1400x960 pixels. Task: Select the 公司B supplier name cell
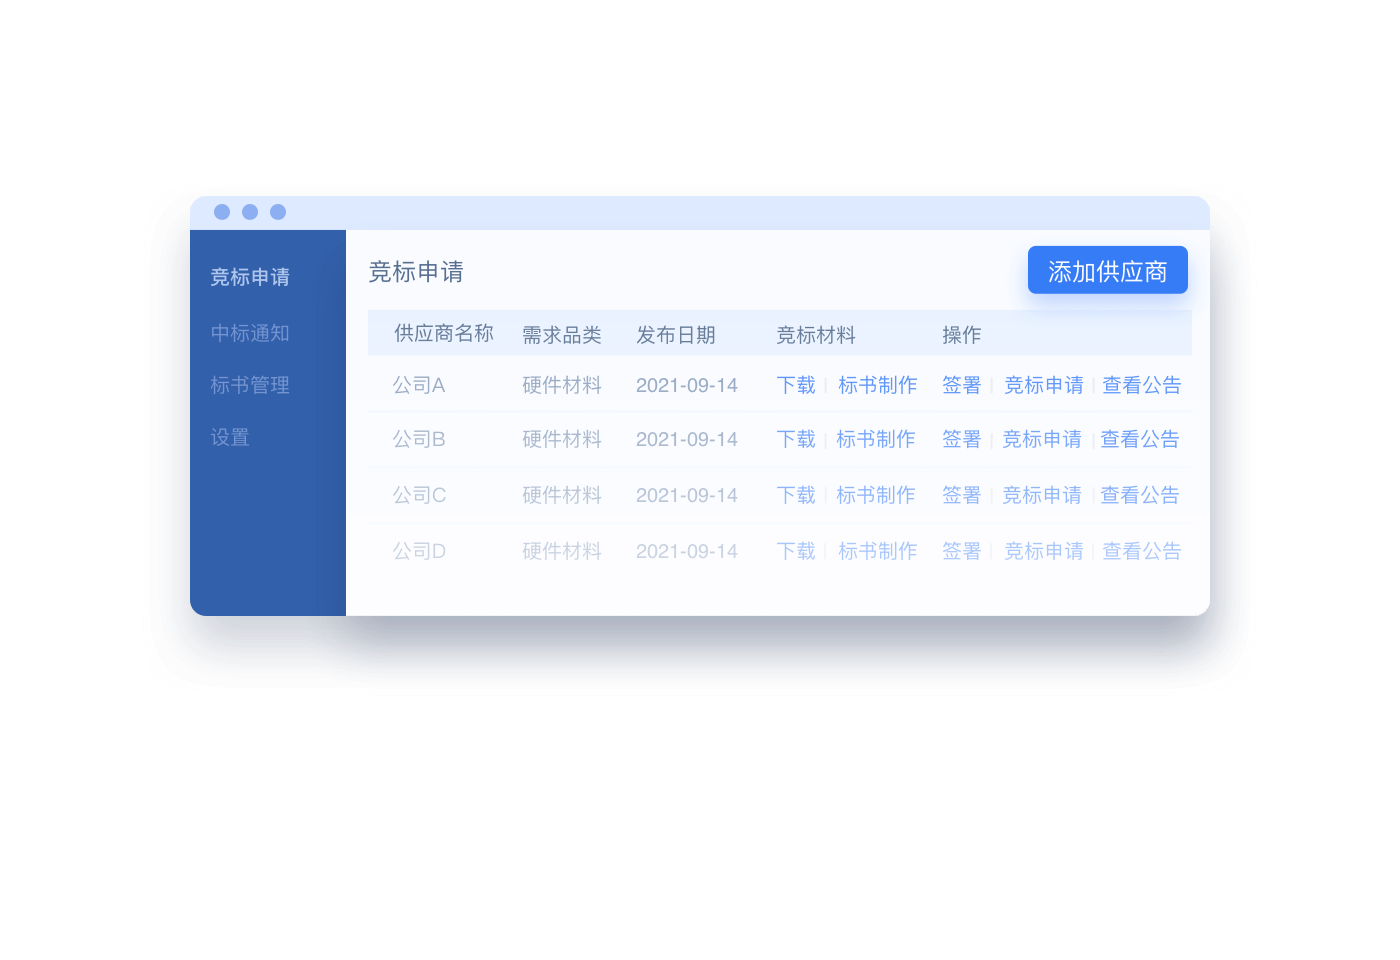point(419,439)
